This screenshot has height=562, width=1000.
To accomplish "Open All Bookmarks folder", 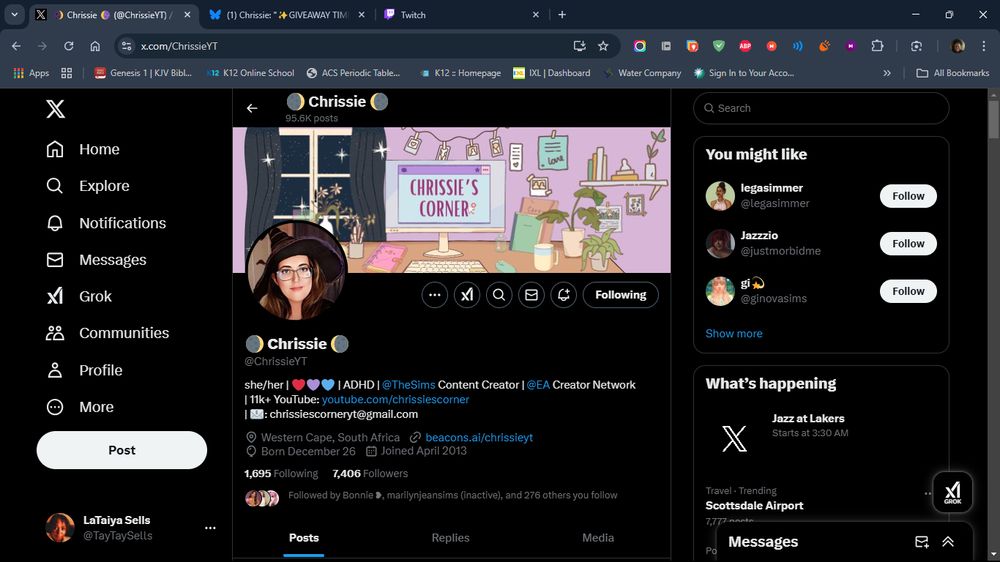I will tap(953, 73).
